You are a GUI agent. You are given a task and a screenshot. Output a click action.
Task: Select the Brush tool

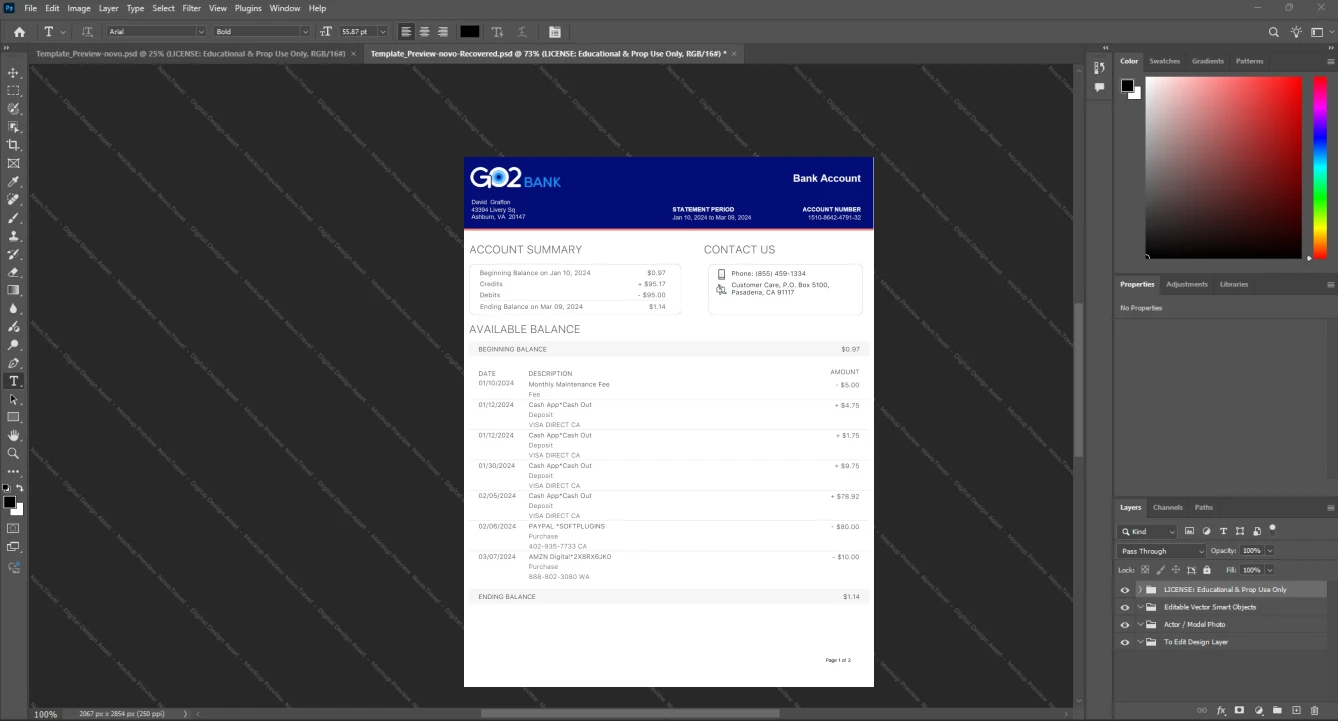[13, 218]
